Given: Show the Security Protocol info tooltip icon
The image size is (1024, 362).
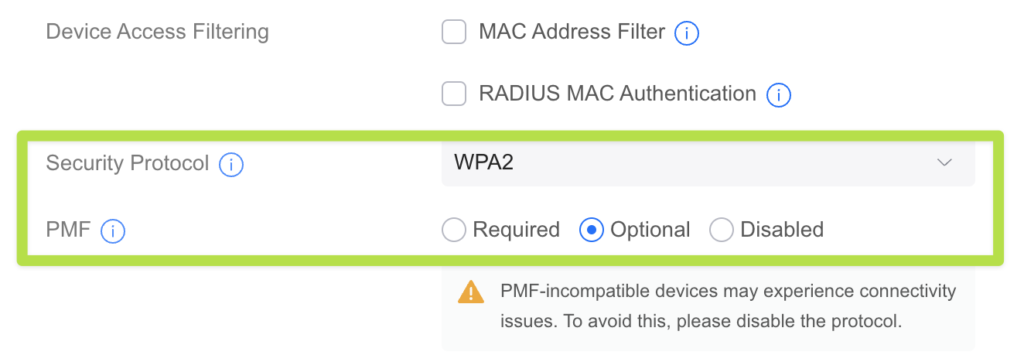Looking at the screenshot, I should pos(231,165).
